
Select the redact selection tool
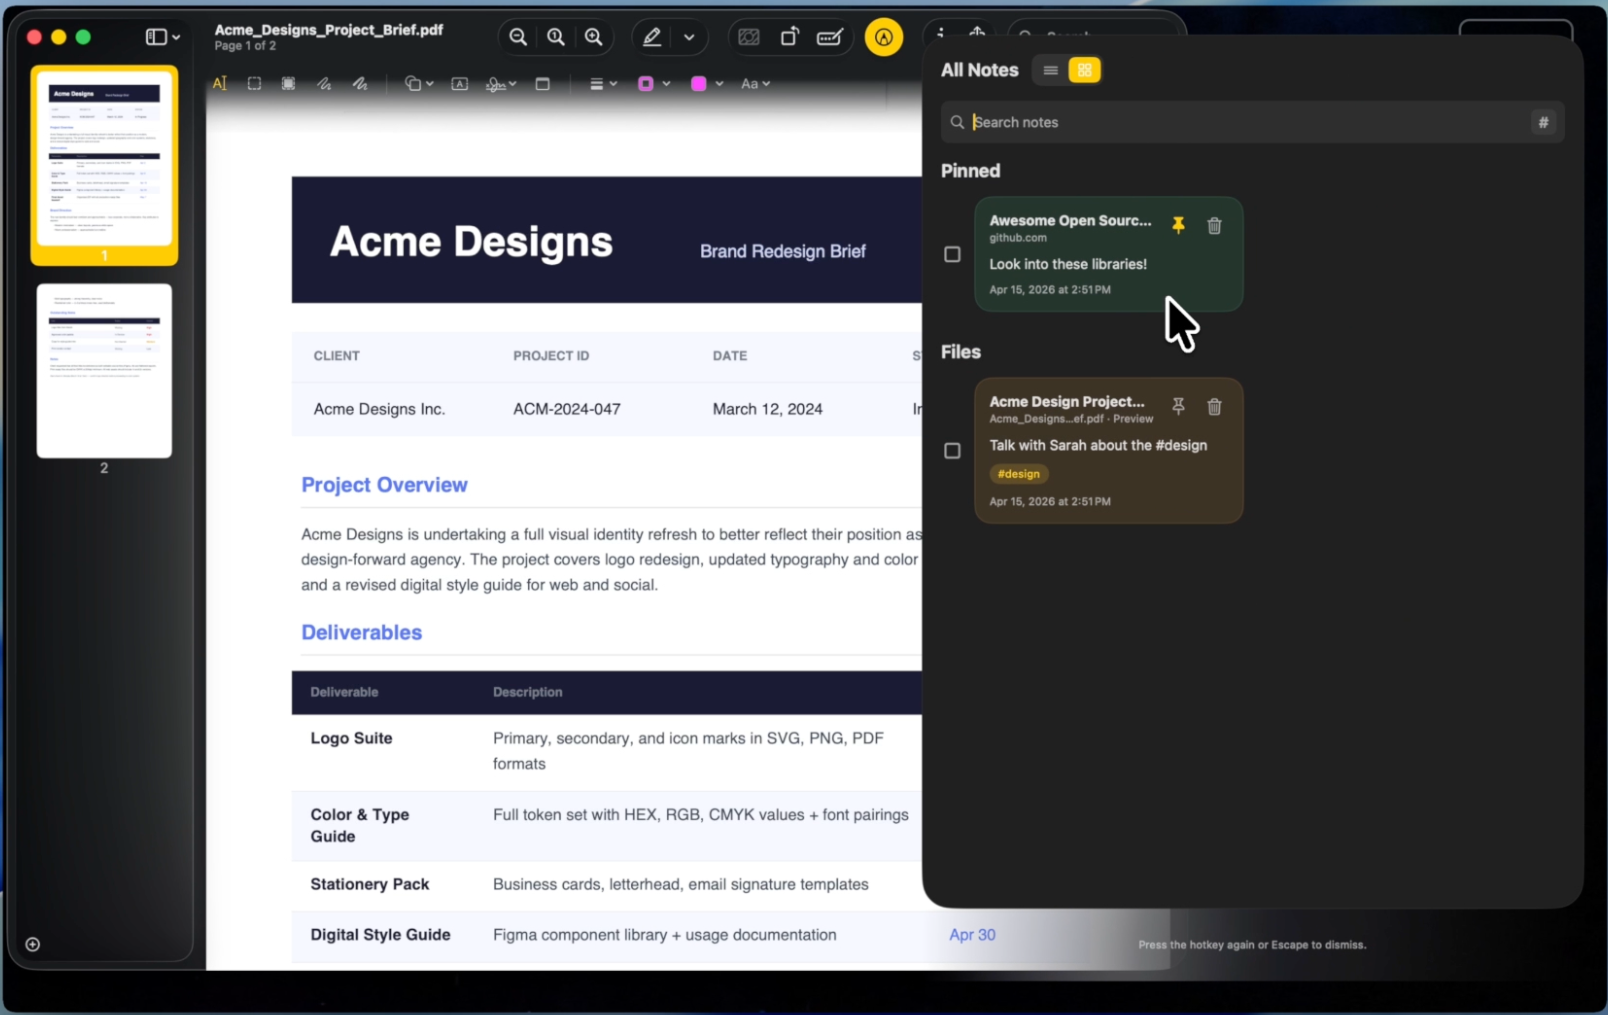coord(288,84)
